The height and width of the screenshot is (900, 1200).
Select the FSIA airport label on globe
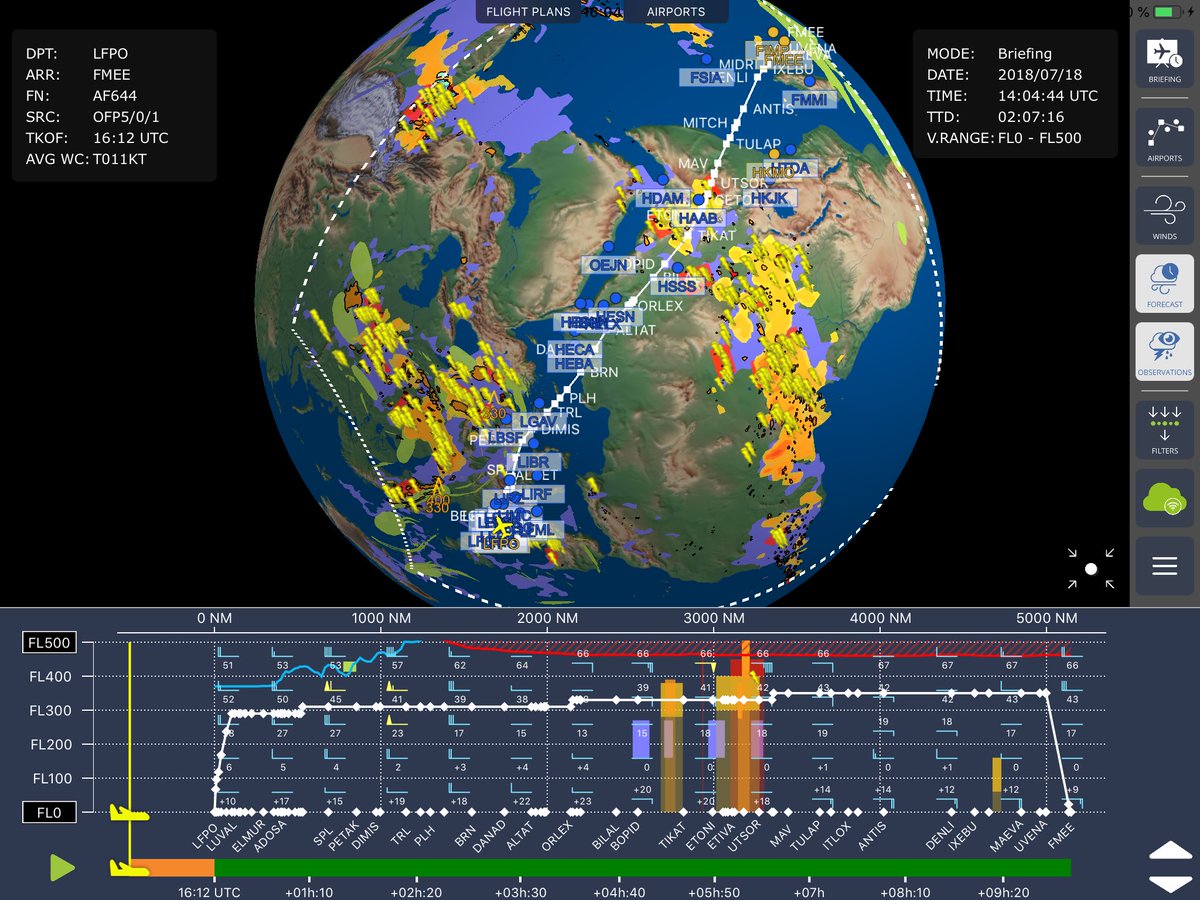(x=706, y=77)
